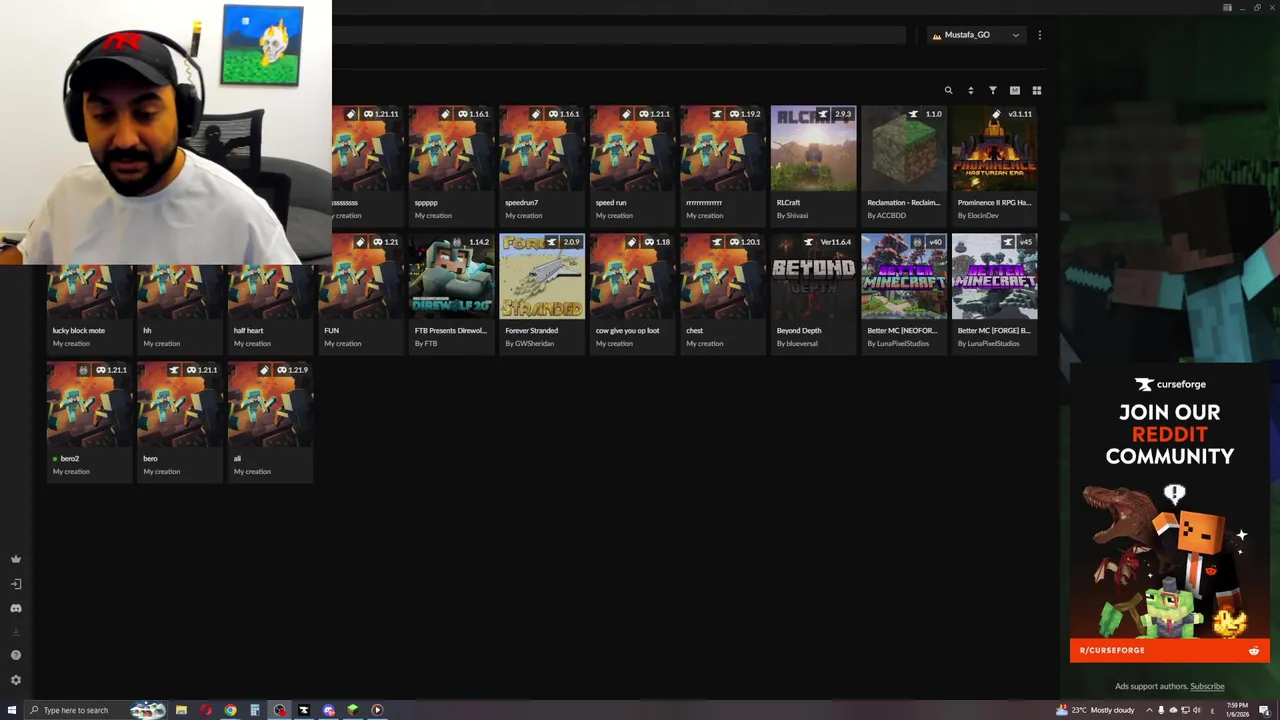Open the Calculator taskbar icon
This screenshot has width=1280, height=720.
(255, 710)
